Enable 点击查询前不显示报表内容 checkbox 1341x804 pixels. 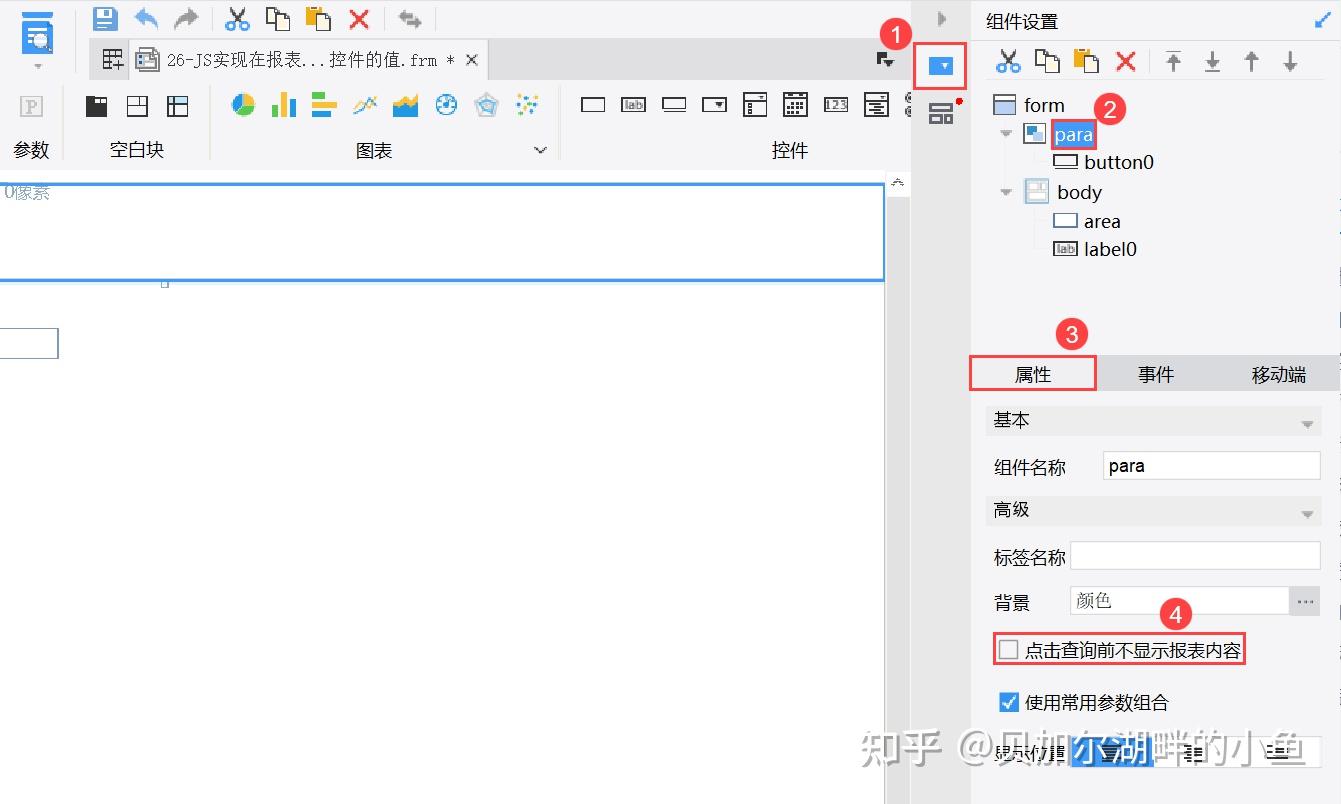1007,649
